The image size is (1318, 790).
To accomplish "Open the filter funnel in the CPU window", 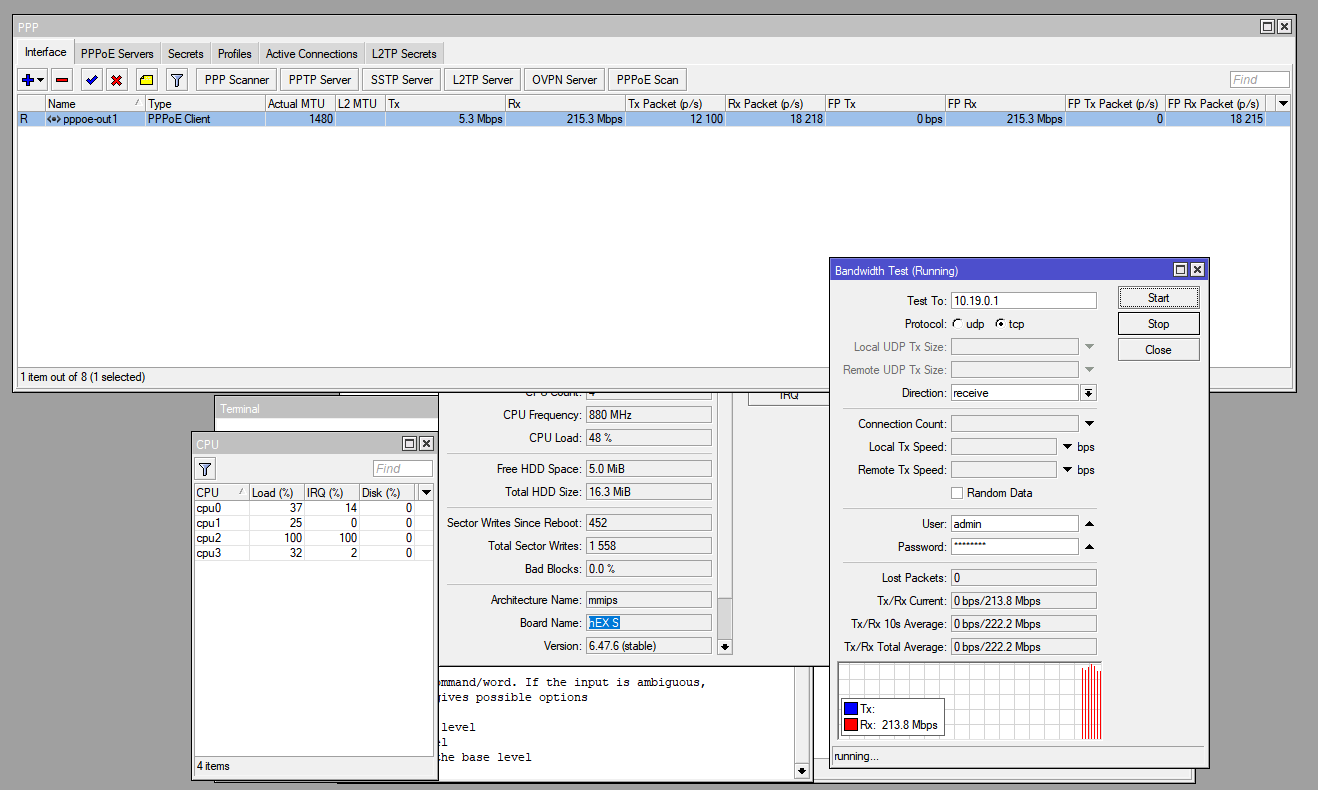I will (205, 469).
